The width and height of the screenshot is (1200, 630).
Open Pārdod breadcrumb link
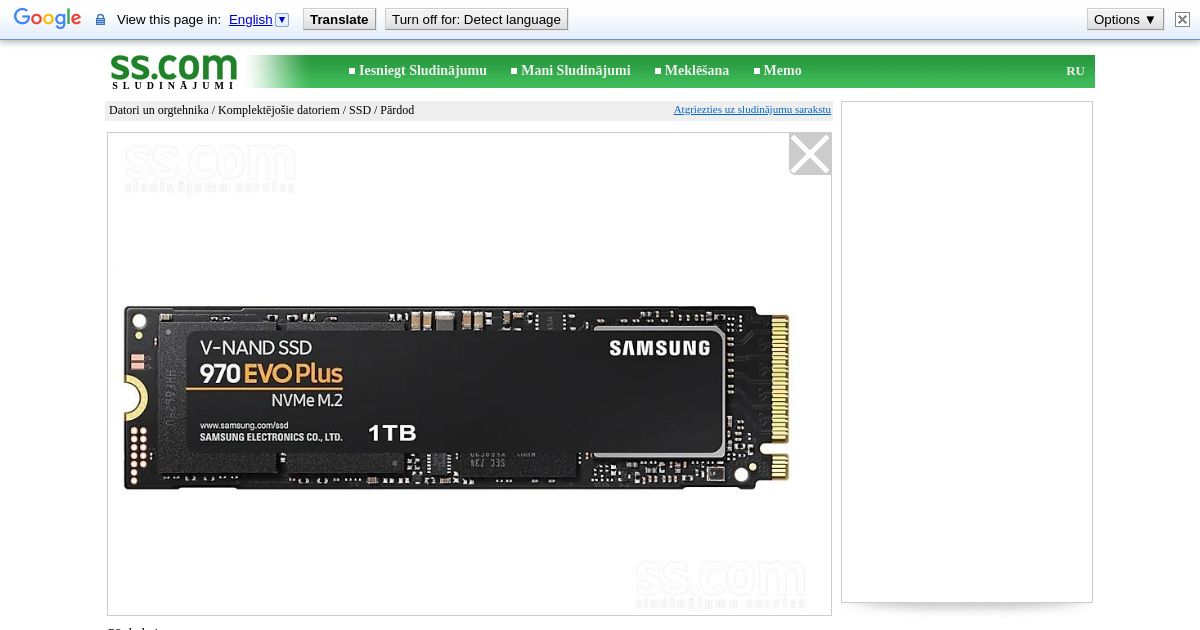pyautogui.click(x=397, y=110)
